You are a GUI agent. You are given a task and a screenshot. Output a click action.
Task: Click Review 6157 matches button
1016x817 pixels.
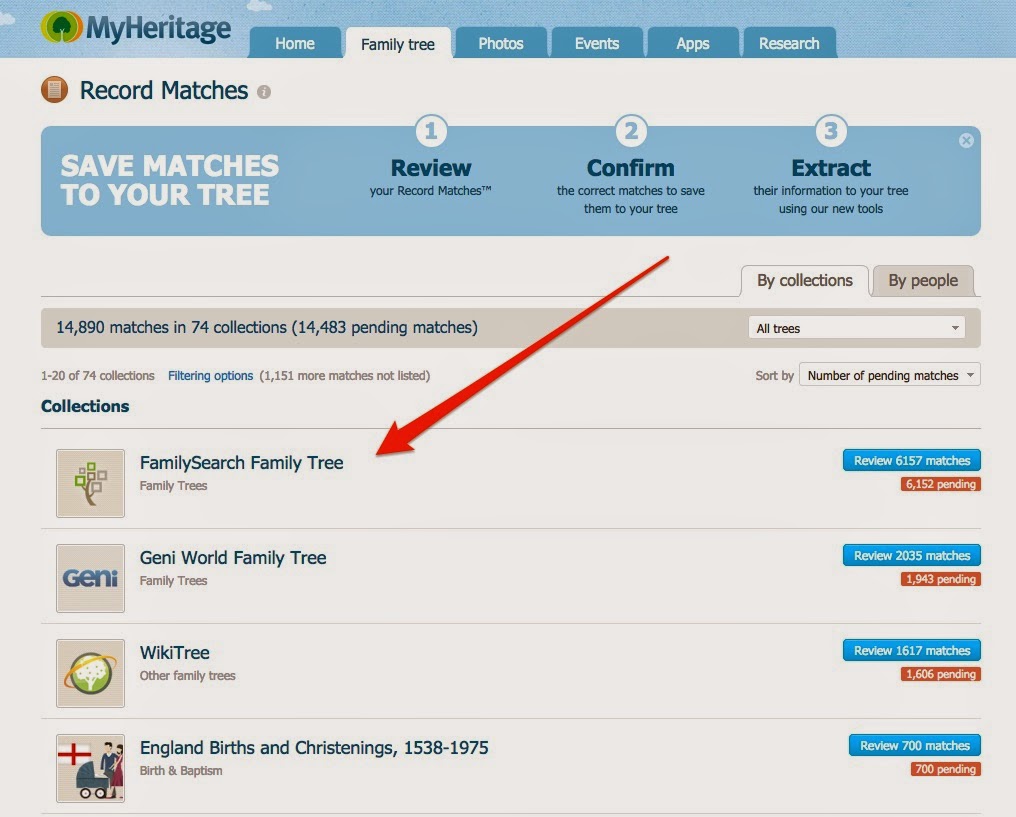point(912,461)
